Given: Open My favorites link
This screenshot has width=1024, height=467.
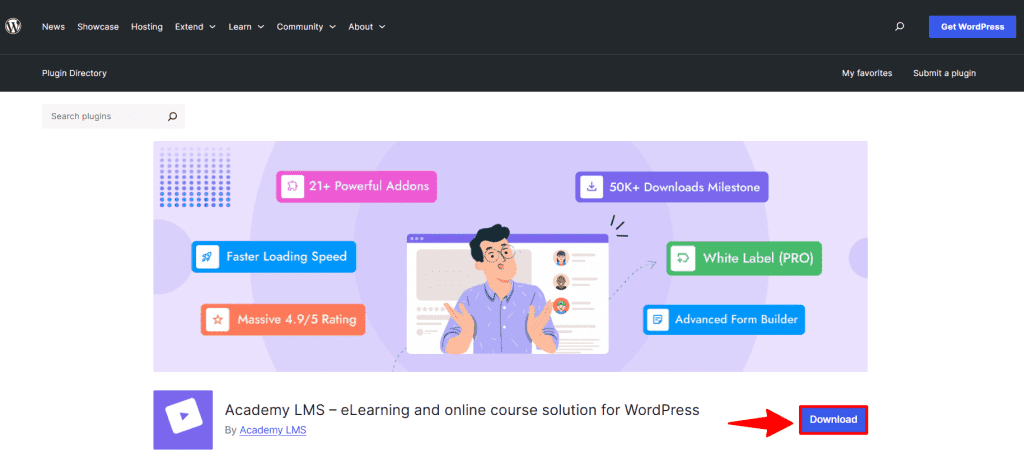Looking at the screenshot, I should coord(867,73).
